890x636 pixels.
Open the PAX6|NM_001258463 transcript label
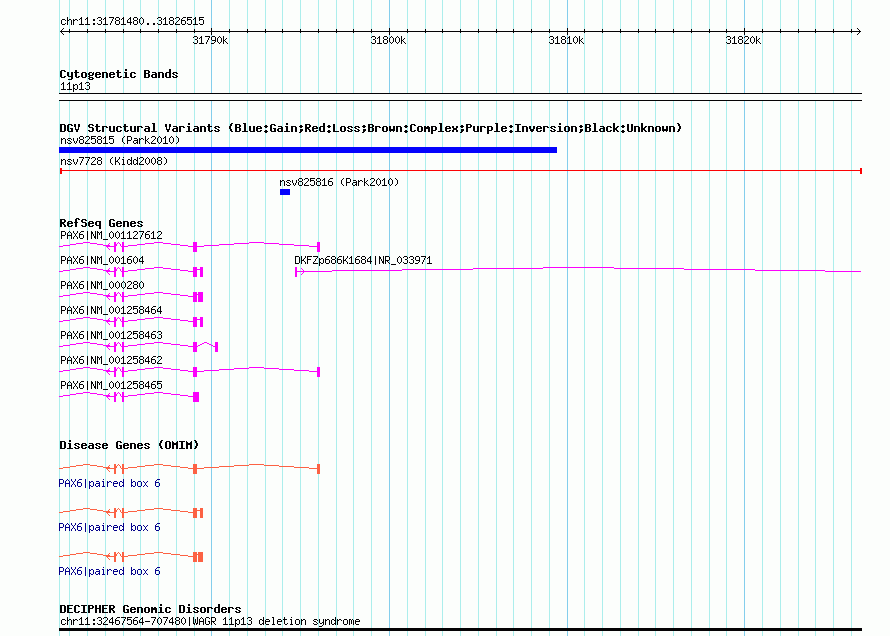111,335
